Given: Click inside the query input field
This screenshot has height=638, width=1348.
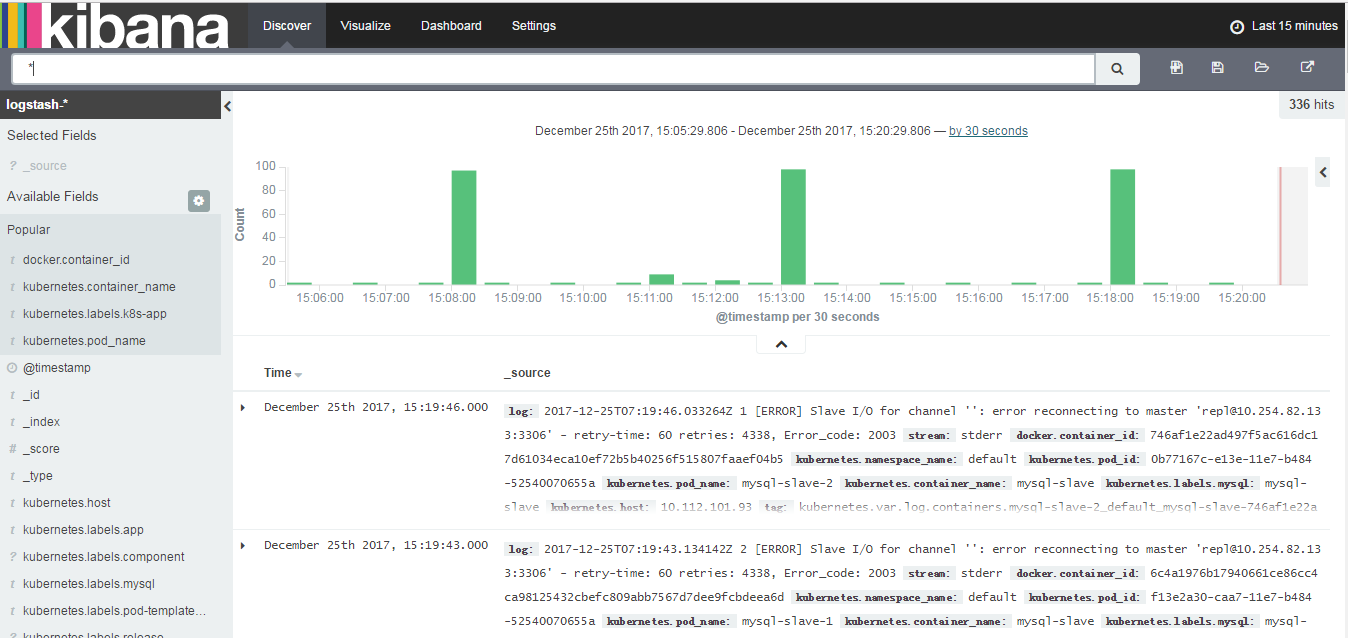Looking at the screenshot, I should click(550, 68).
